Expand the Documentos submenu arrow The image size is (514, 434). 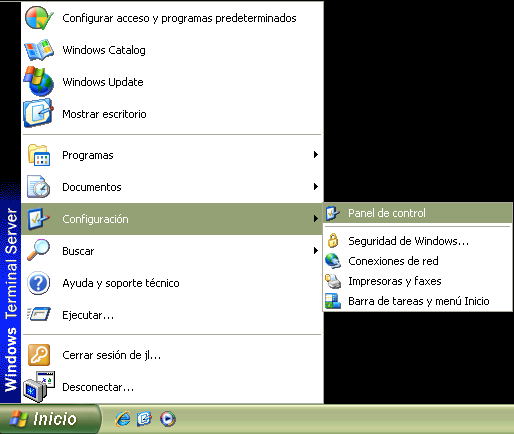(315, 187)
